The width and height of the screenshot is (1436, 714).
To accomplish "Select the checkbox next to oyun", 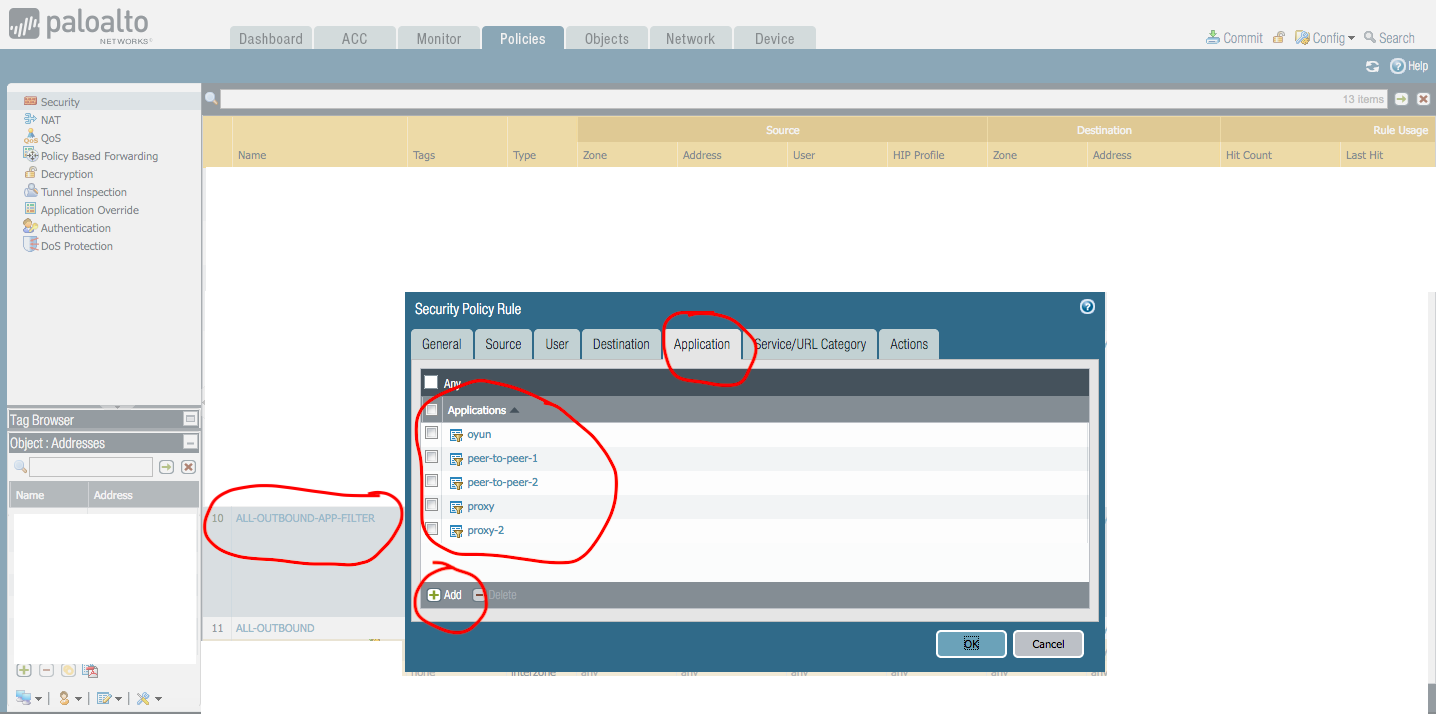I will pyautogui.click(x=431, y=433).
